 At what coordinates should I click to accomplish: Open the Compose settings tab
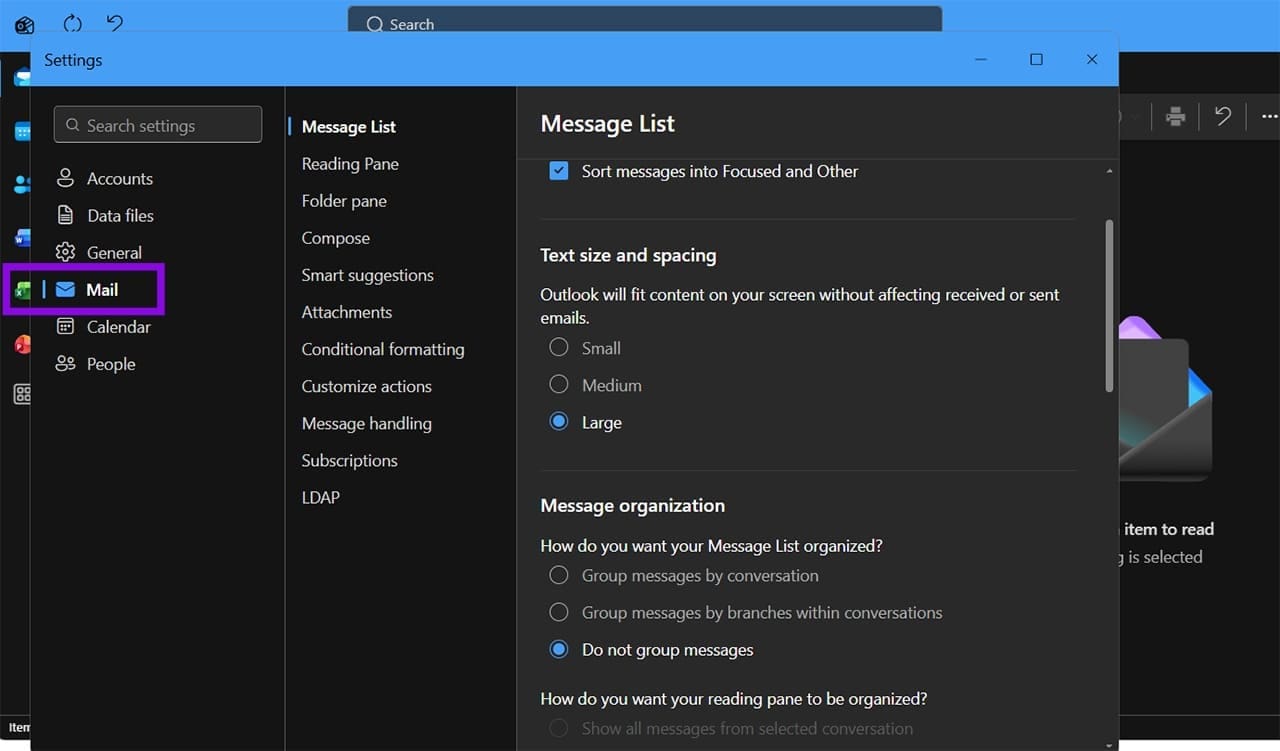tap(336, 238)
